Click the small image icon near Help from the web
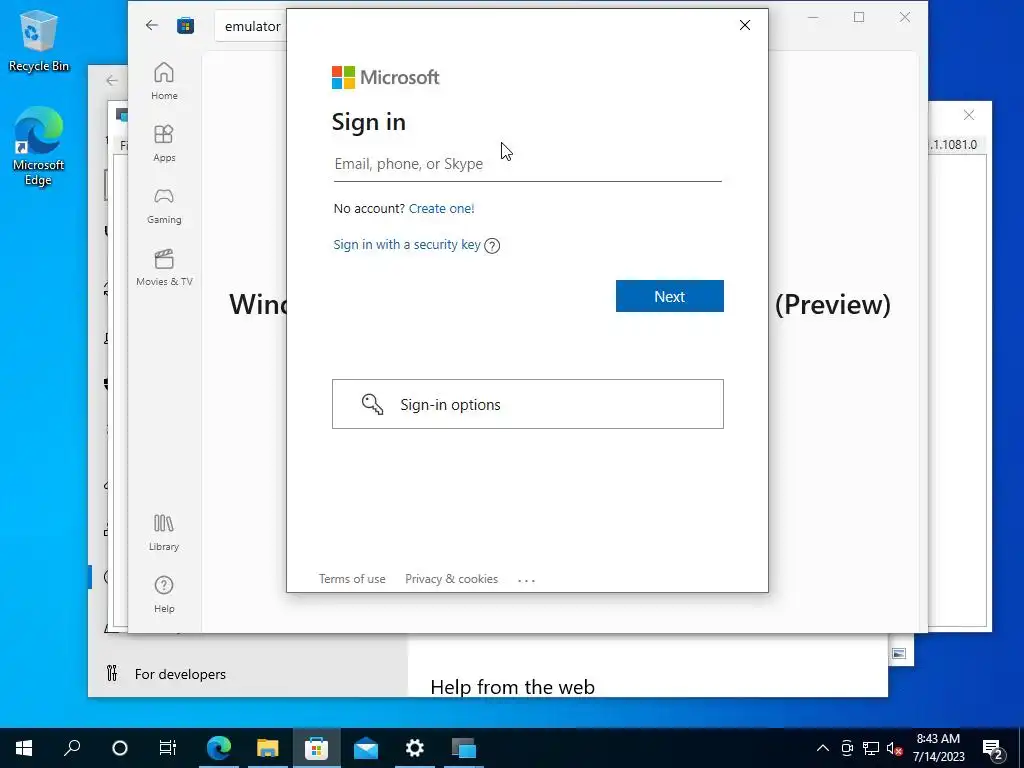The height and width of the screenshot is (768, 1024). point(899,654)
